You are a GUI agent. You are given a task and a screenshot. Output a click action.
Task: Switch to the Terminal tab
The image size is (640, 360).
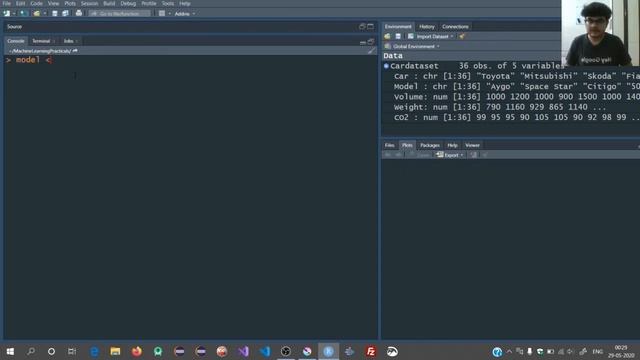click(41, 41)
